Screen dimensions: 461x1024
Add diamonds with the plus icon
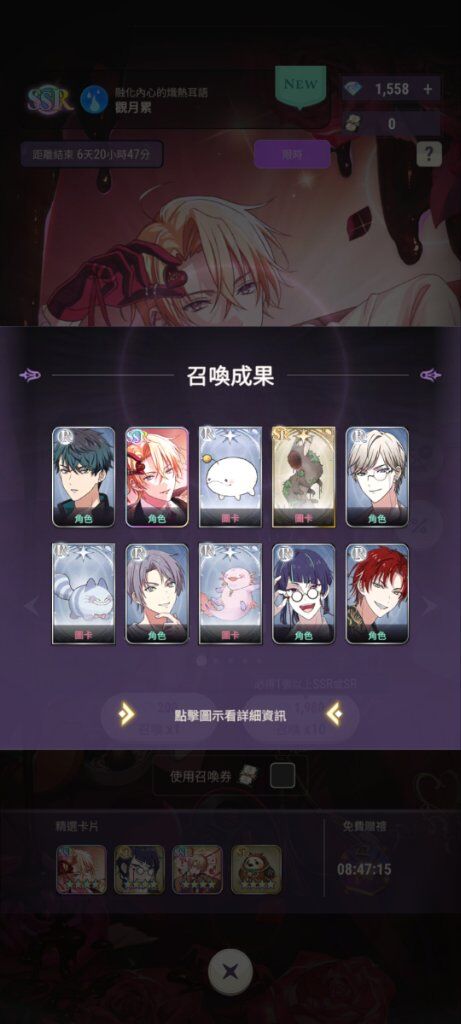click(x=428, y=89)
